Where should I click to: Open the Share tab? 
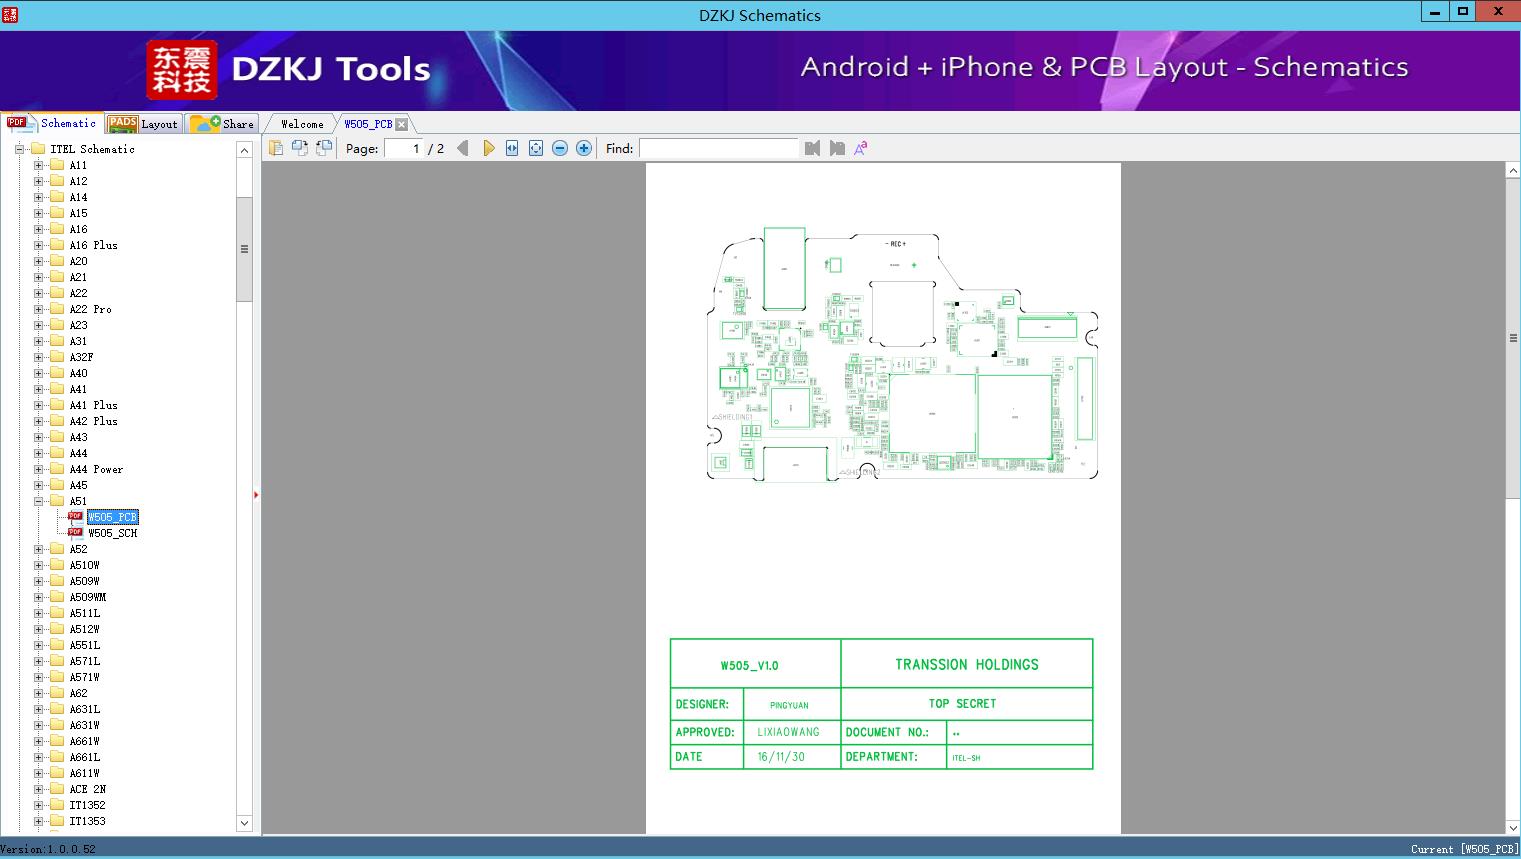click(x=222, y=124)
